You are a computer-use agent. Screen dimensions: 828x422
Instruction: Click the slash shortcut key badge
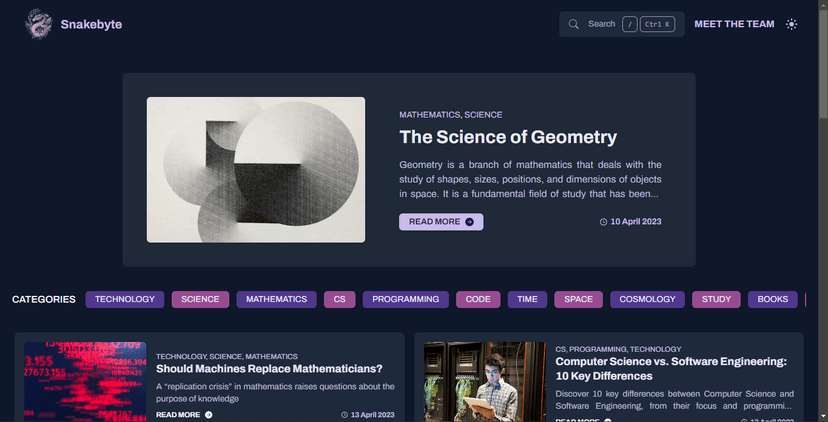click(x=629, y=24)
